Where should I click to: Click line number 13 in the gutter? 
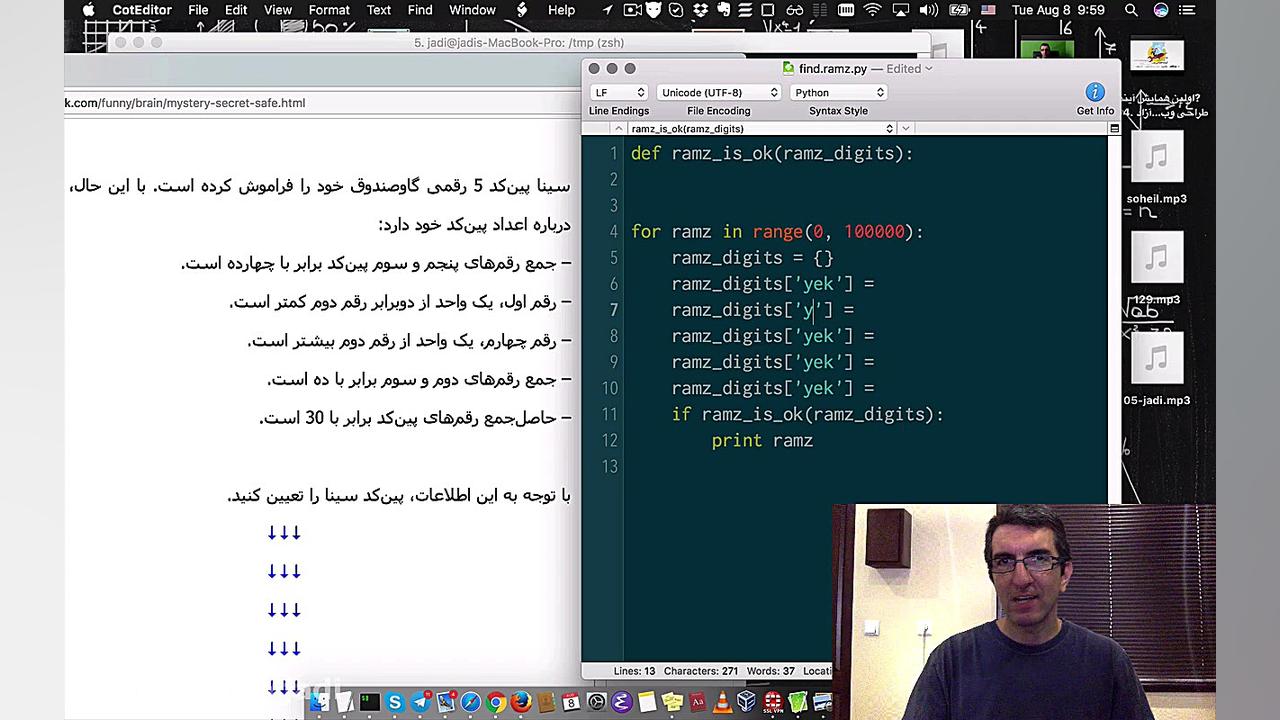(609, 466)
